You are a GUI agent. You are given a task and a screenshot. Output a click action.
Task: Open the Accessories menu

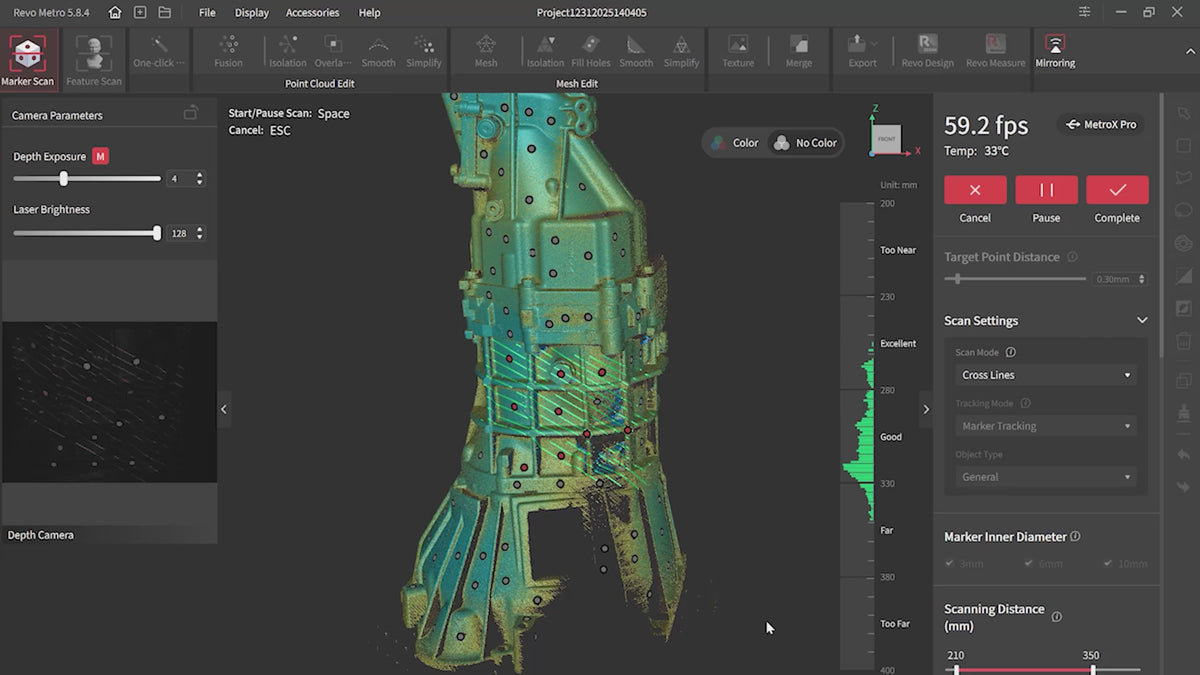312,13
